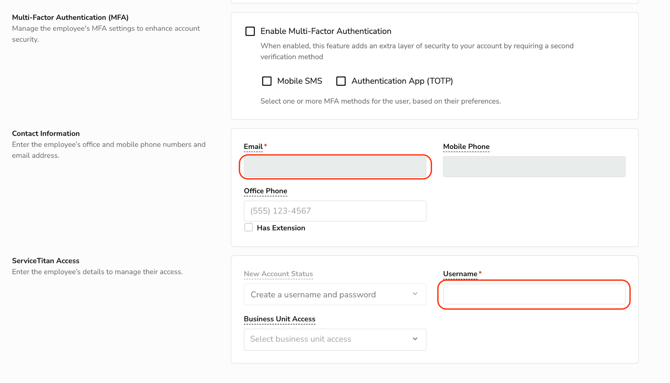Focus the Office Phone field
This screenshot has height=383, width=670.
coord(335,211)
